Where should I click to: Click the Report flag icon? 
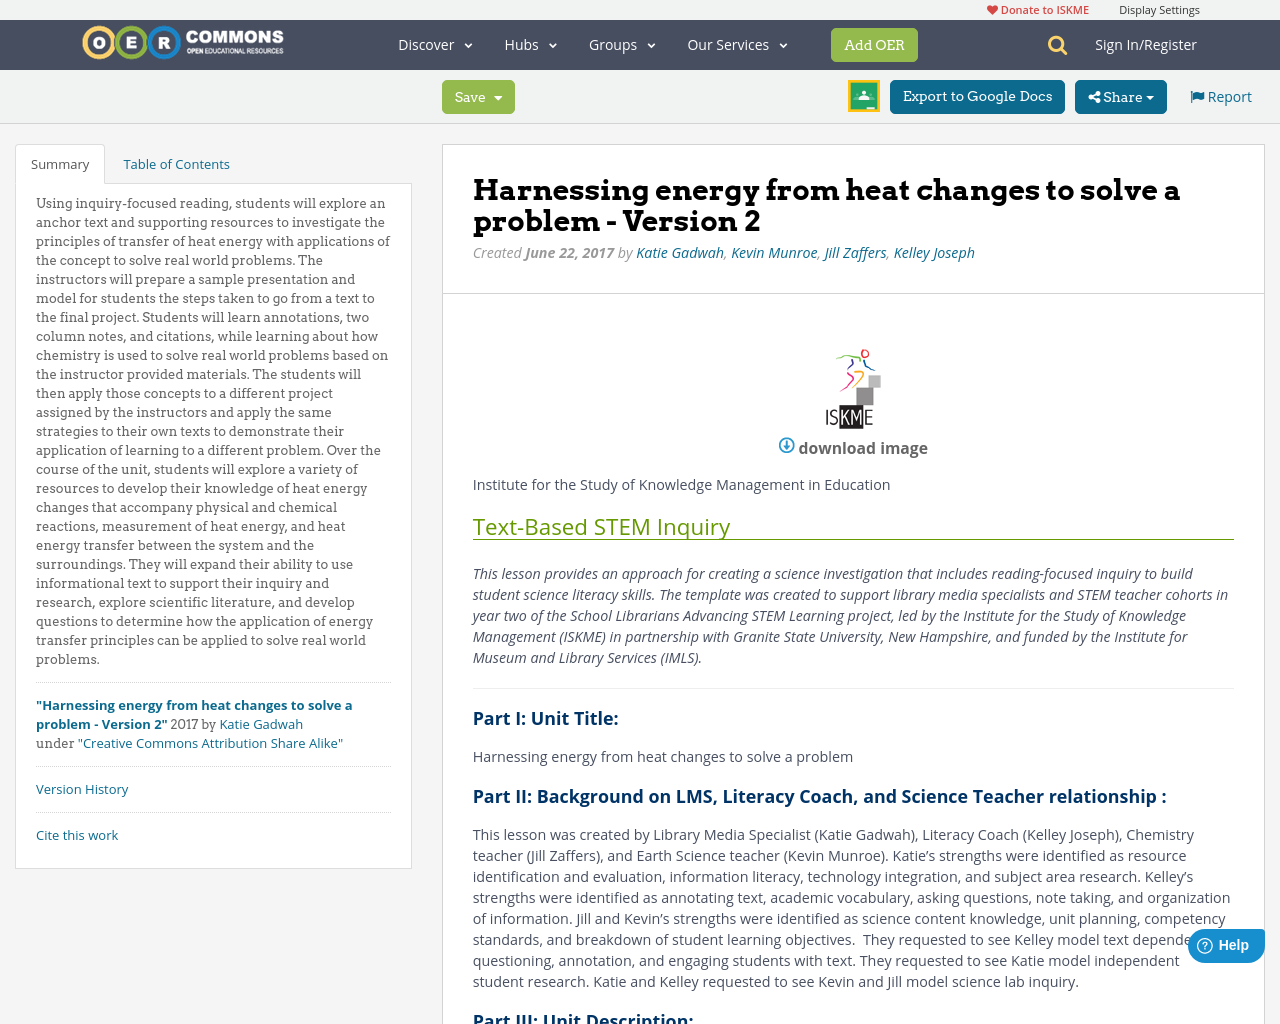1197,95
